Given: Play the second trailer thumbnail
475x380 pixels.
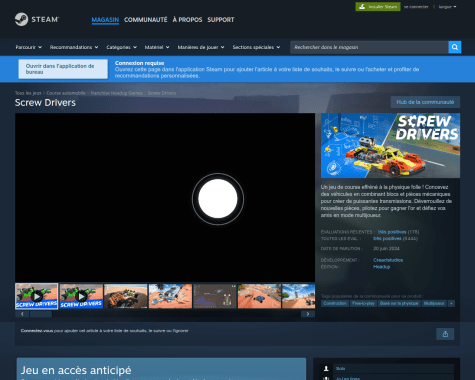Looking at the screenshot, I should tap(81, 296).
